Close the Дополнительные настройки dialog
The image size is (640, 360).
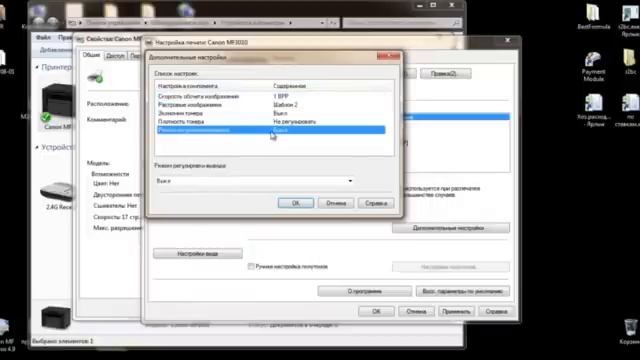[388, 56]
